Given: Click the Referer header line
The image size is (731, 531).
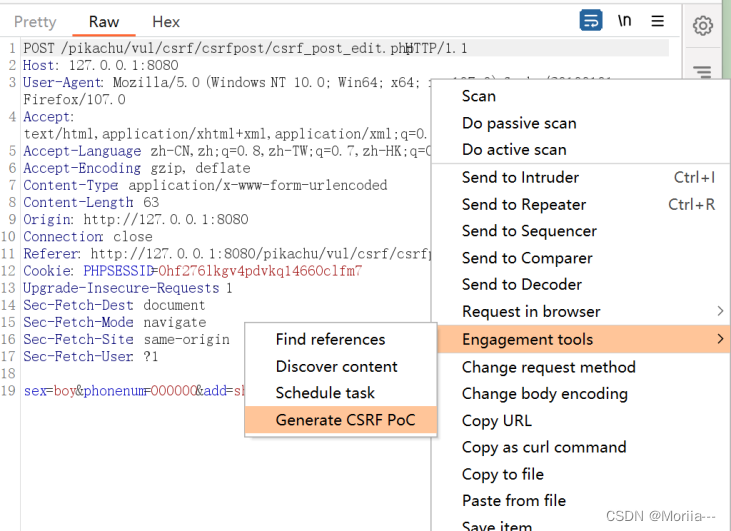Looking at the screenshot, I should [x=227, y=254].
